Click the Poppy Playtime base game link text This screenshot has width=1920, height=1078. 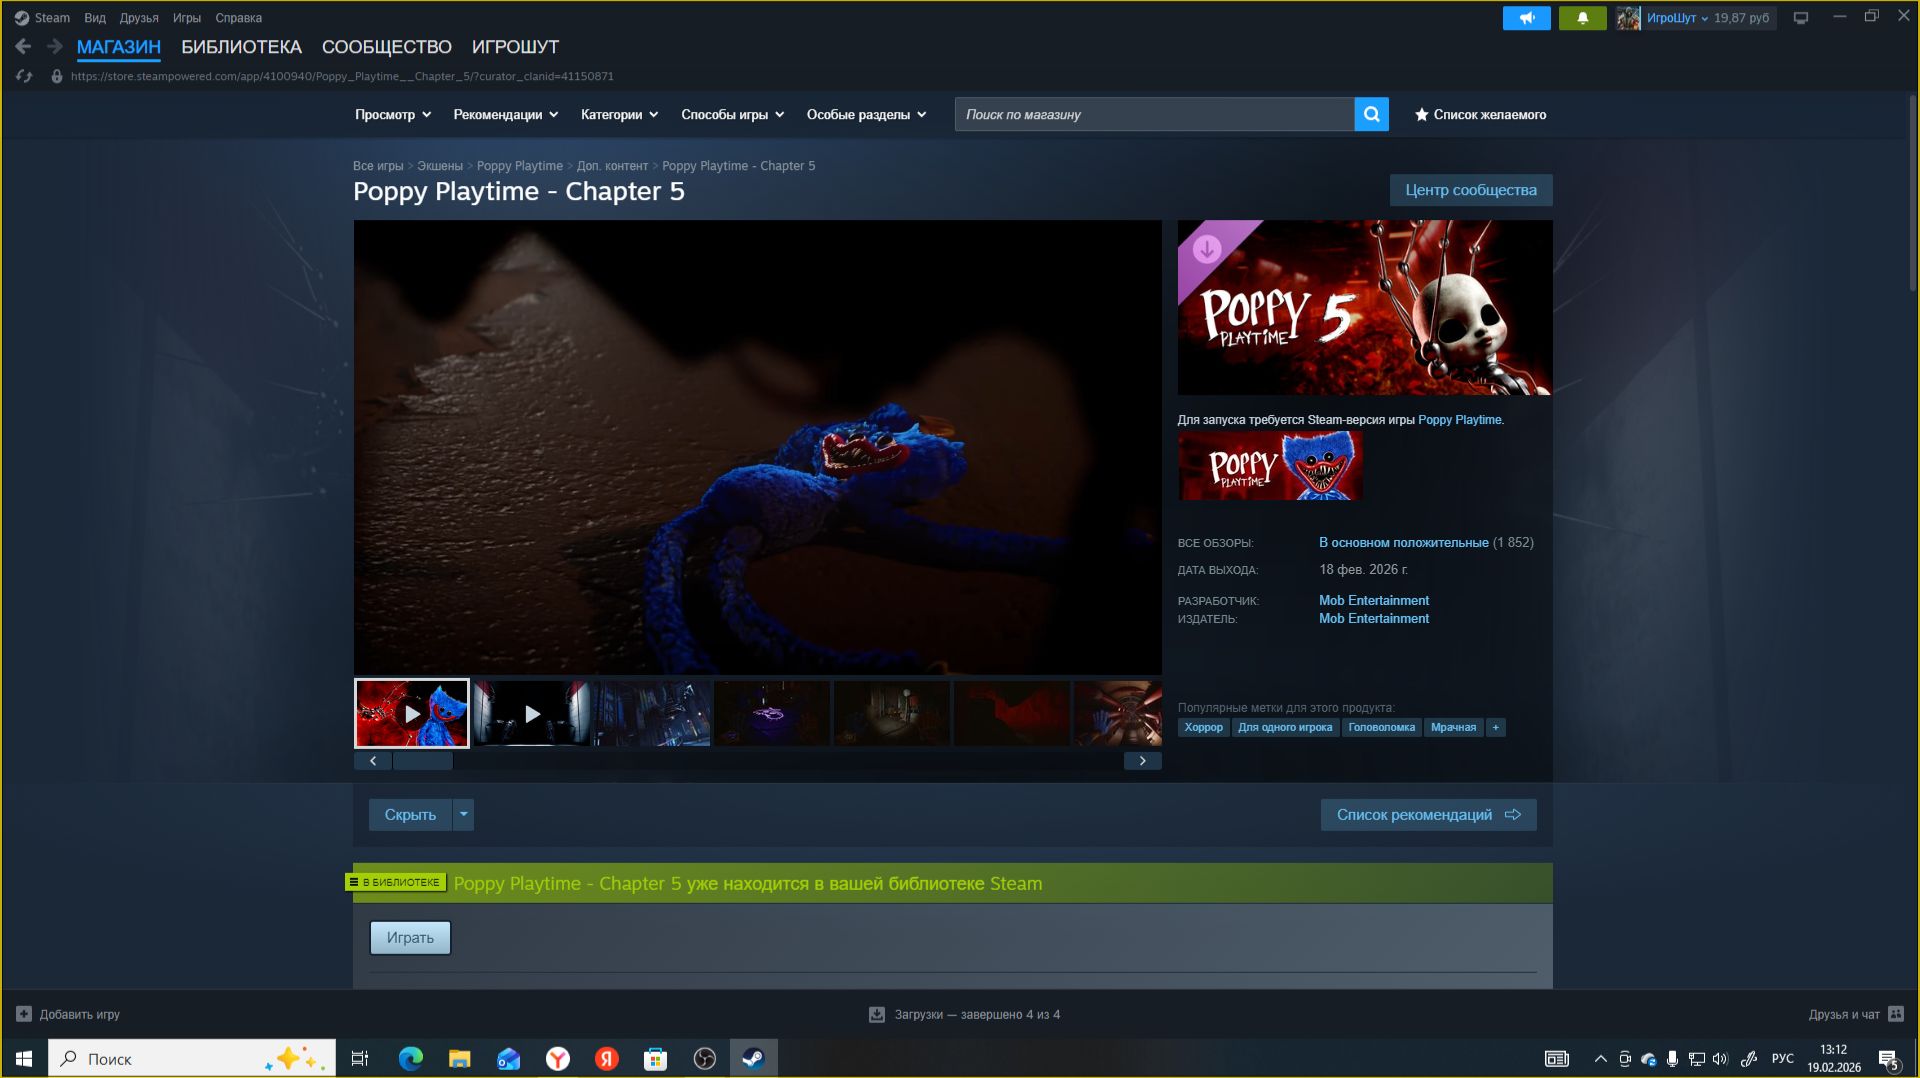pyautogui.click(x=1459, y=420)
